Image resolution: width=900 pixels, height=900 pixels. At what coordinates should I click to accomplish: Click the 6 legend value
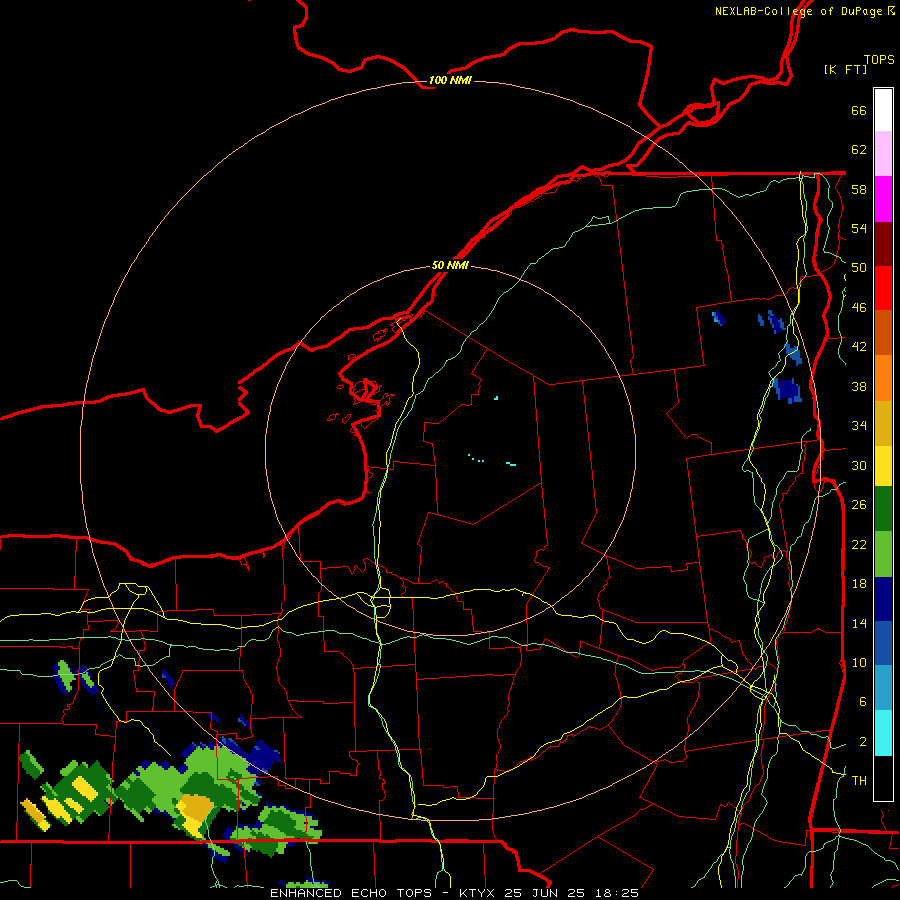862,702
